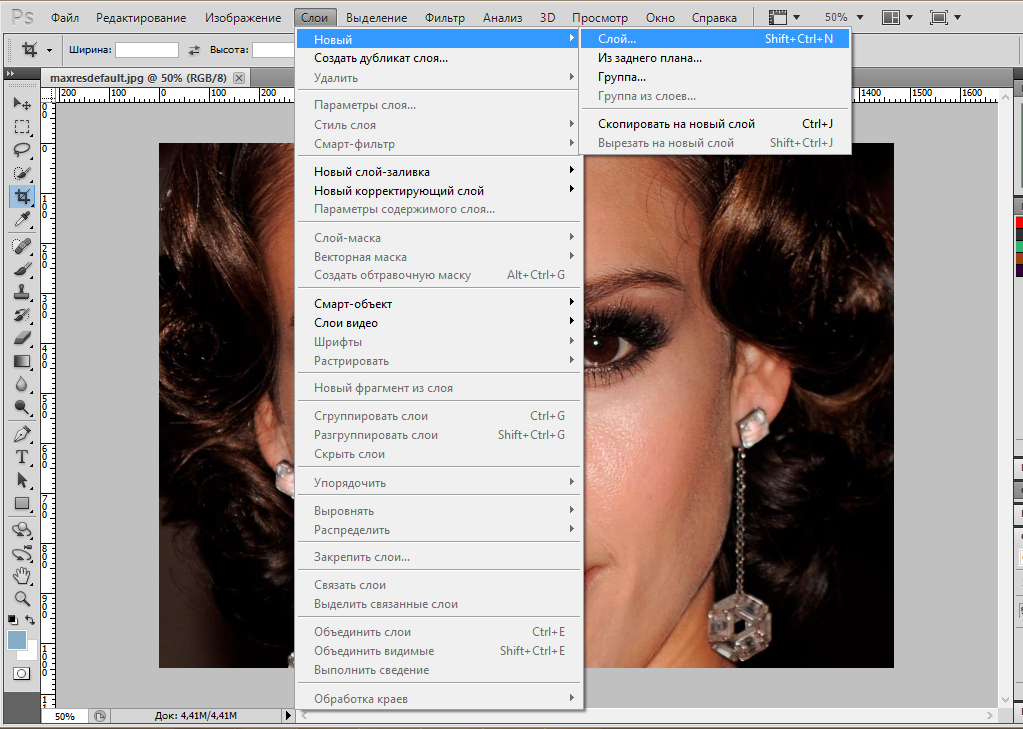Open the Фильтр menu
Screen dimensions: 1023x729
[x=445, y=18]
